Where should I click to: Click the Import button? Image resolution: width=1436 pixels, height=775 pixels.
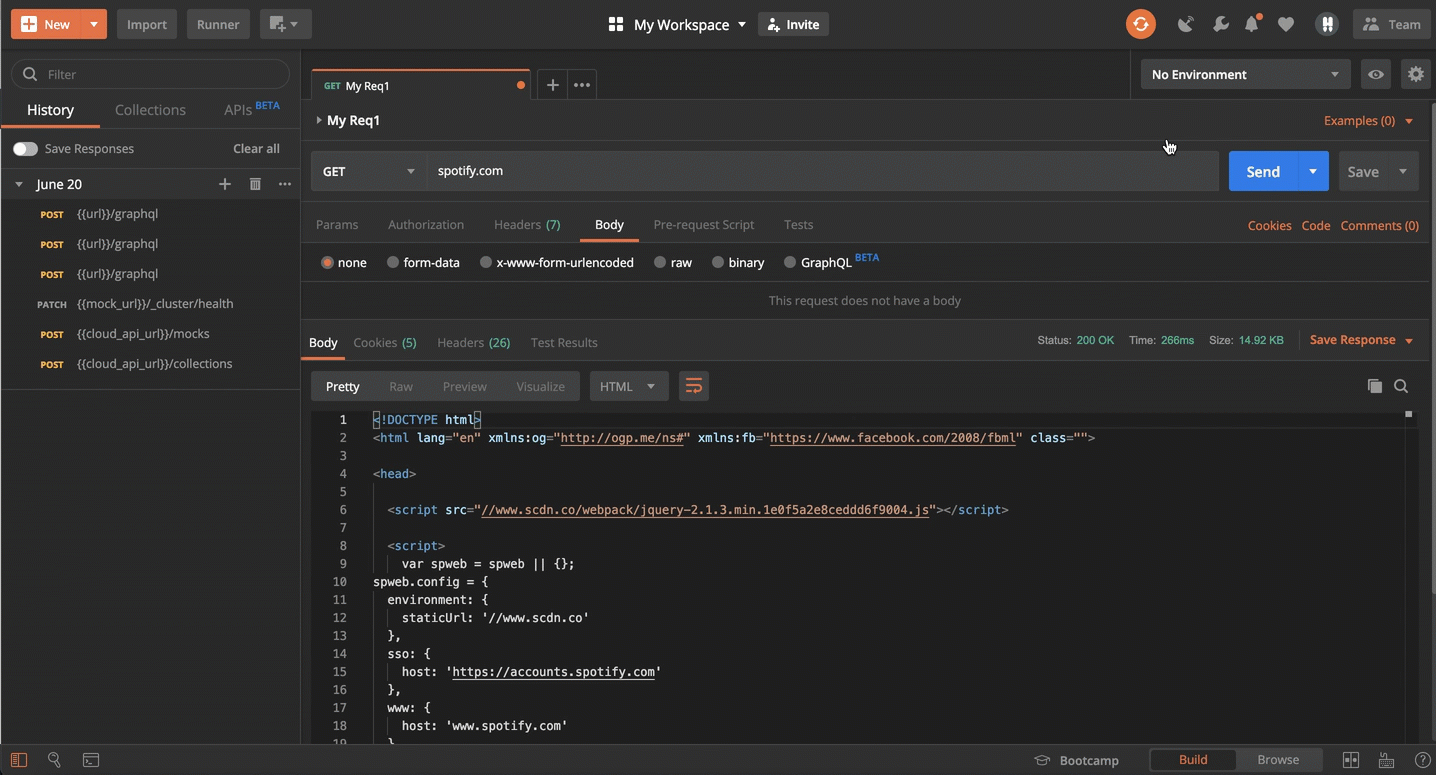click(147, 24)
